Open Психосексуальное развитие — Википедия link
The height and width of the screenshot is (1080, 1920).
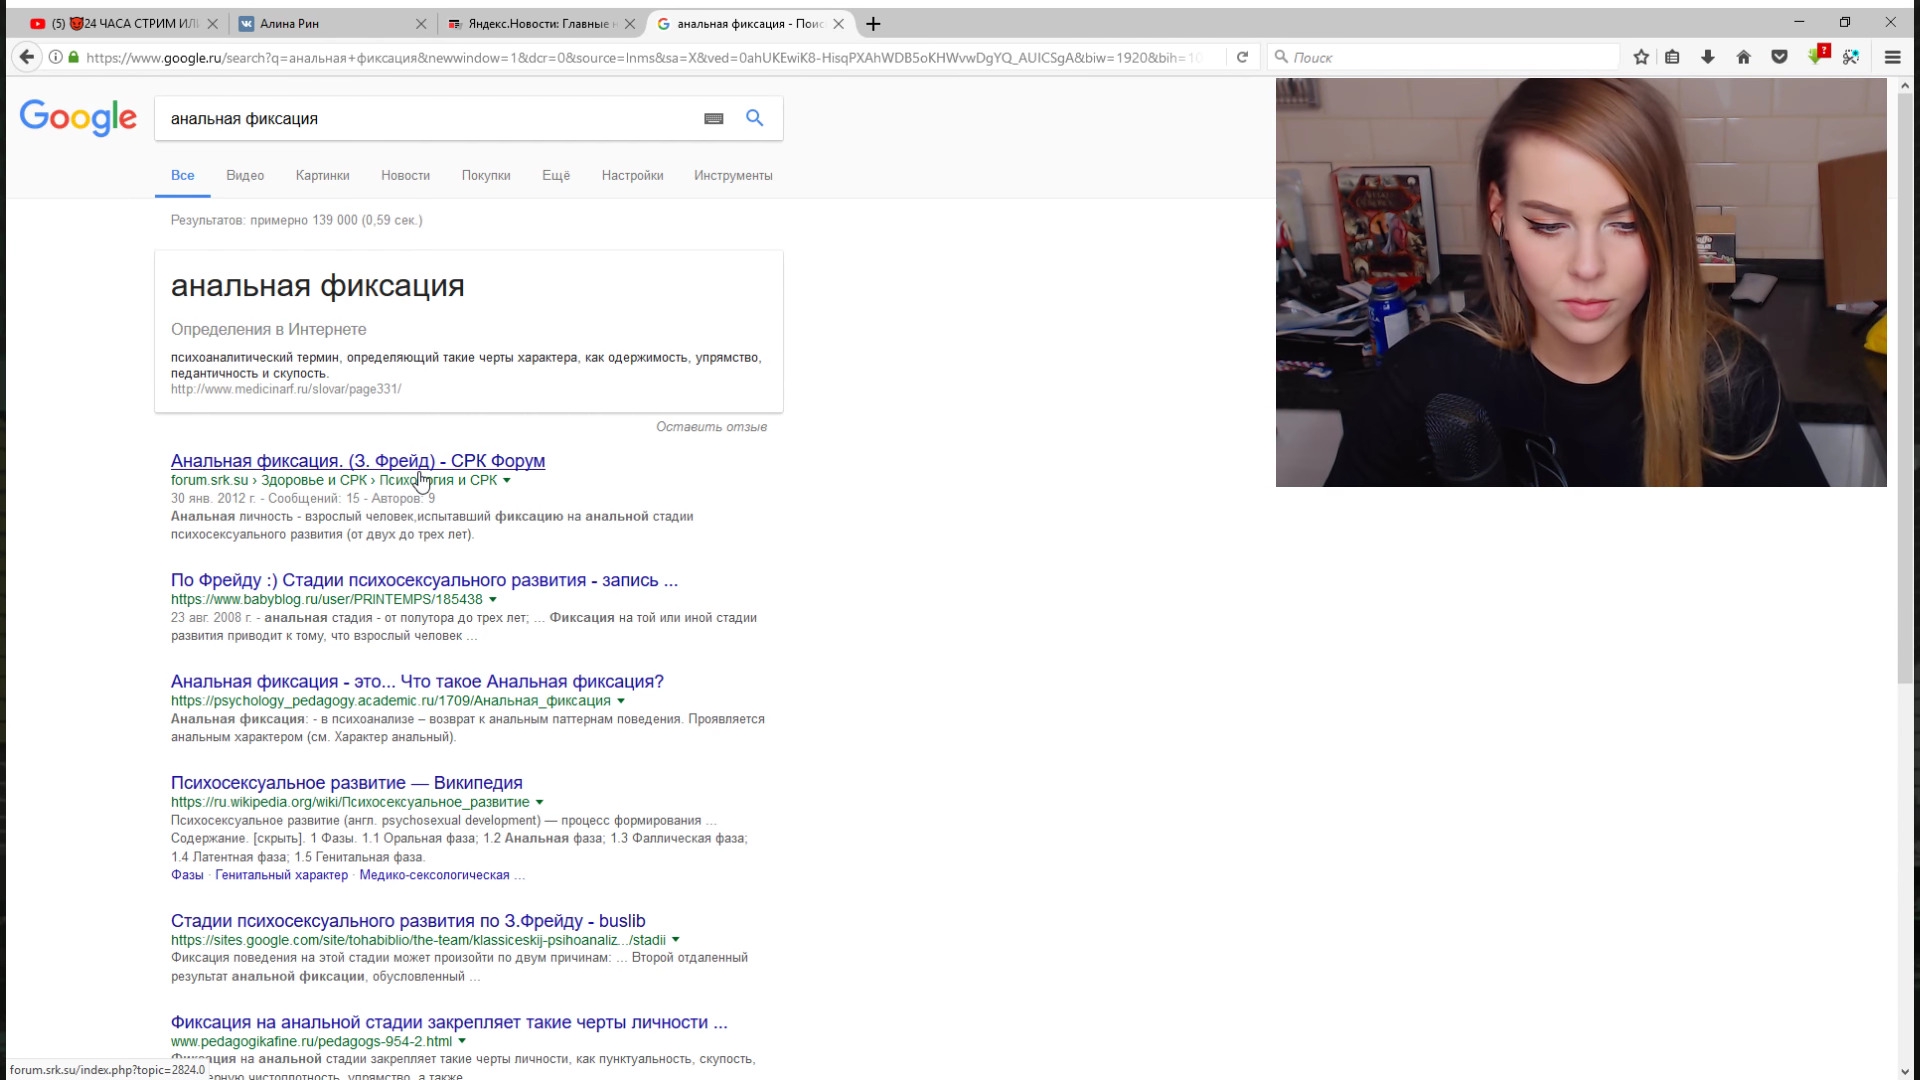[x=346, y=783]
